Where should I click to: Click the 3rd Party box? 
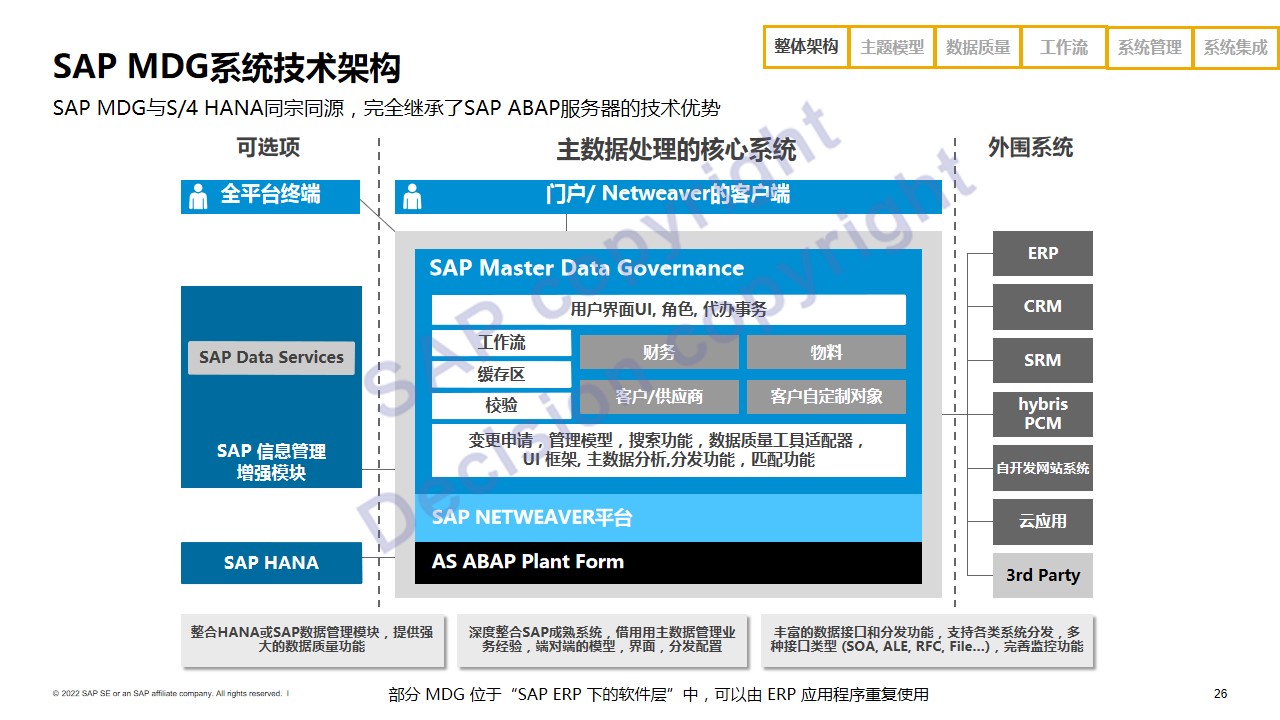click(x=1042, y=576)
